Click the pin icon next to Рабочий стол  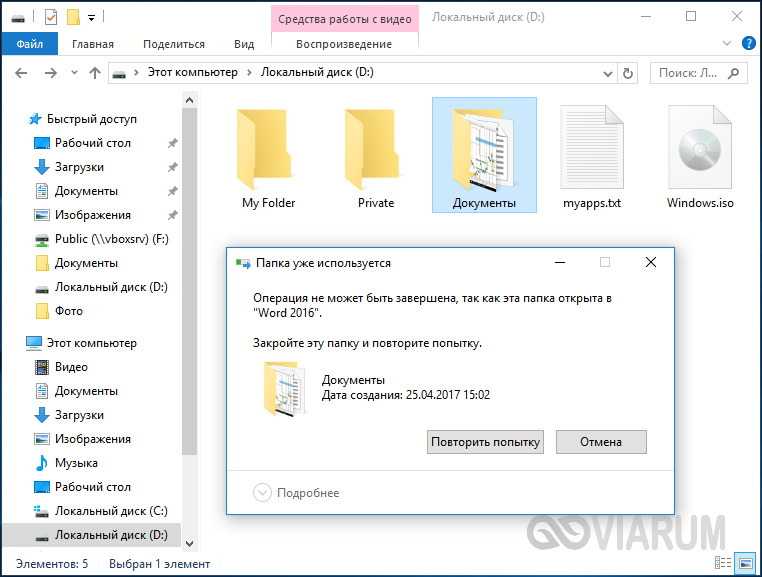[172, 143]
